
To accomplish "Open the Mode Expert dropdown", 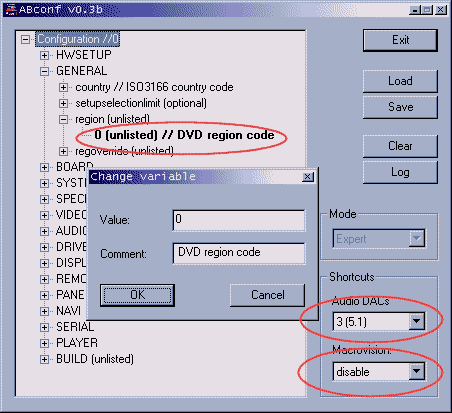I will (x=417, y=238).
